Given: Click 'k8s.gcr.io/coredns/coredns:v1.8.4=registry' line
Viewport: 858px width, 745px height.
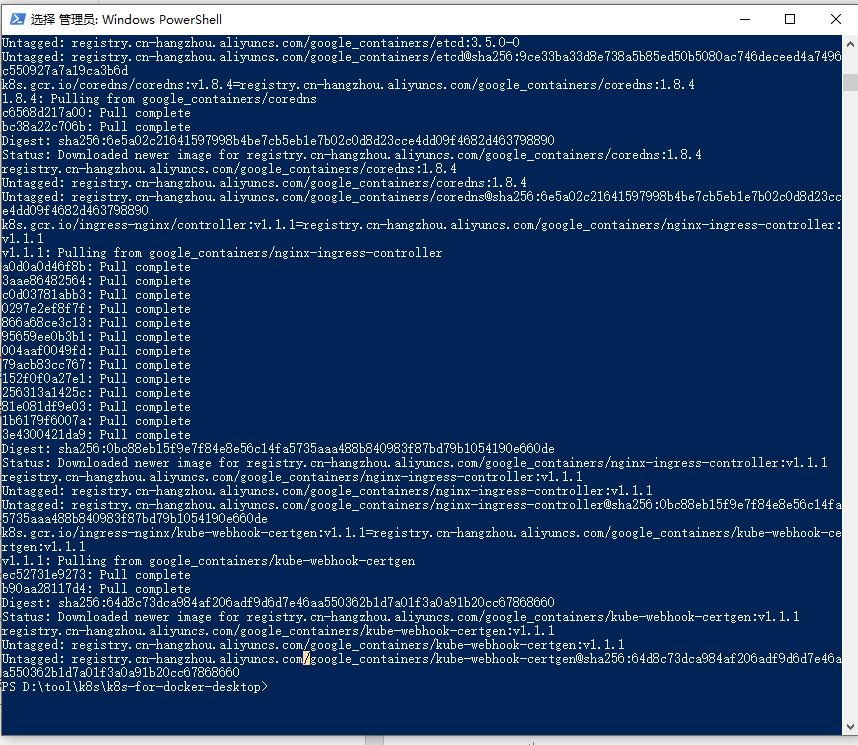Looking at the screenshot, I should pos(348,85).
